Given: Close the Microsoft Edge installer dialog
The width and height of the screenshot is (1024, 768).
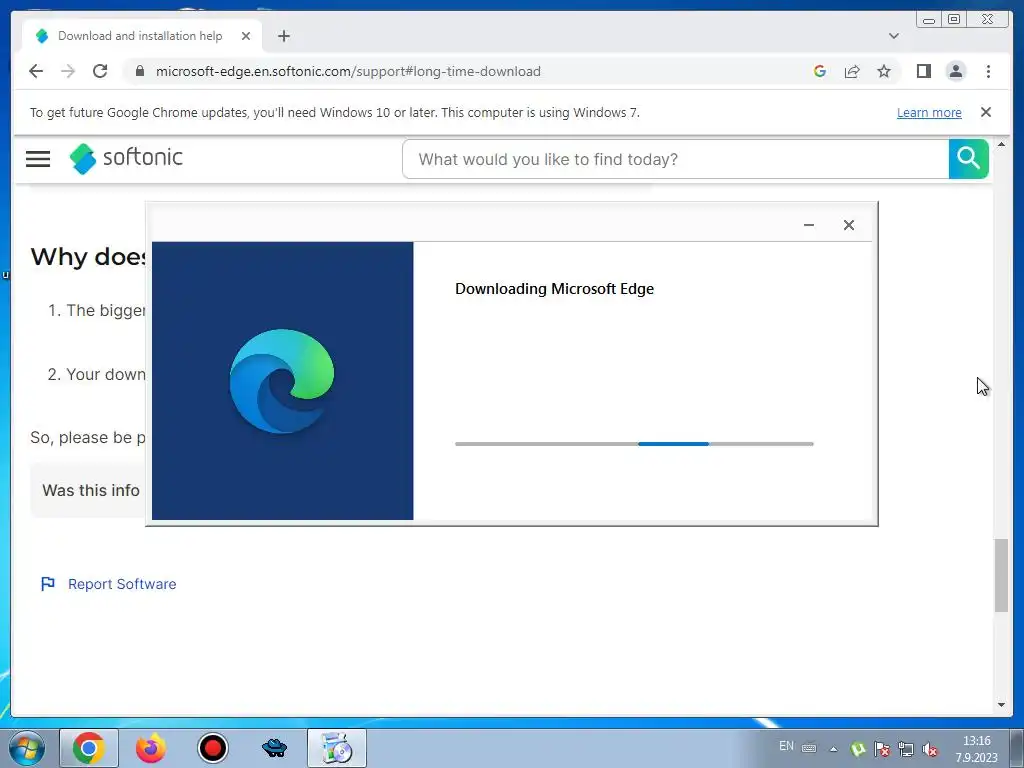Looking at the screenshot, I should (x=848, y=225).
